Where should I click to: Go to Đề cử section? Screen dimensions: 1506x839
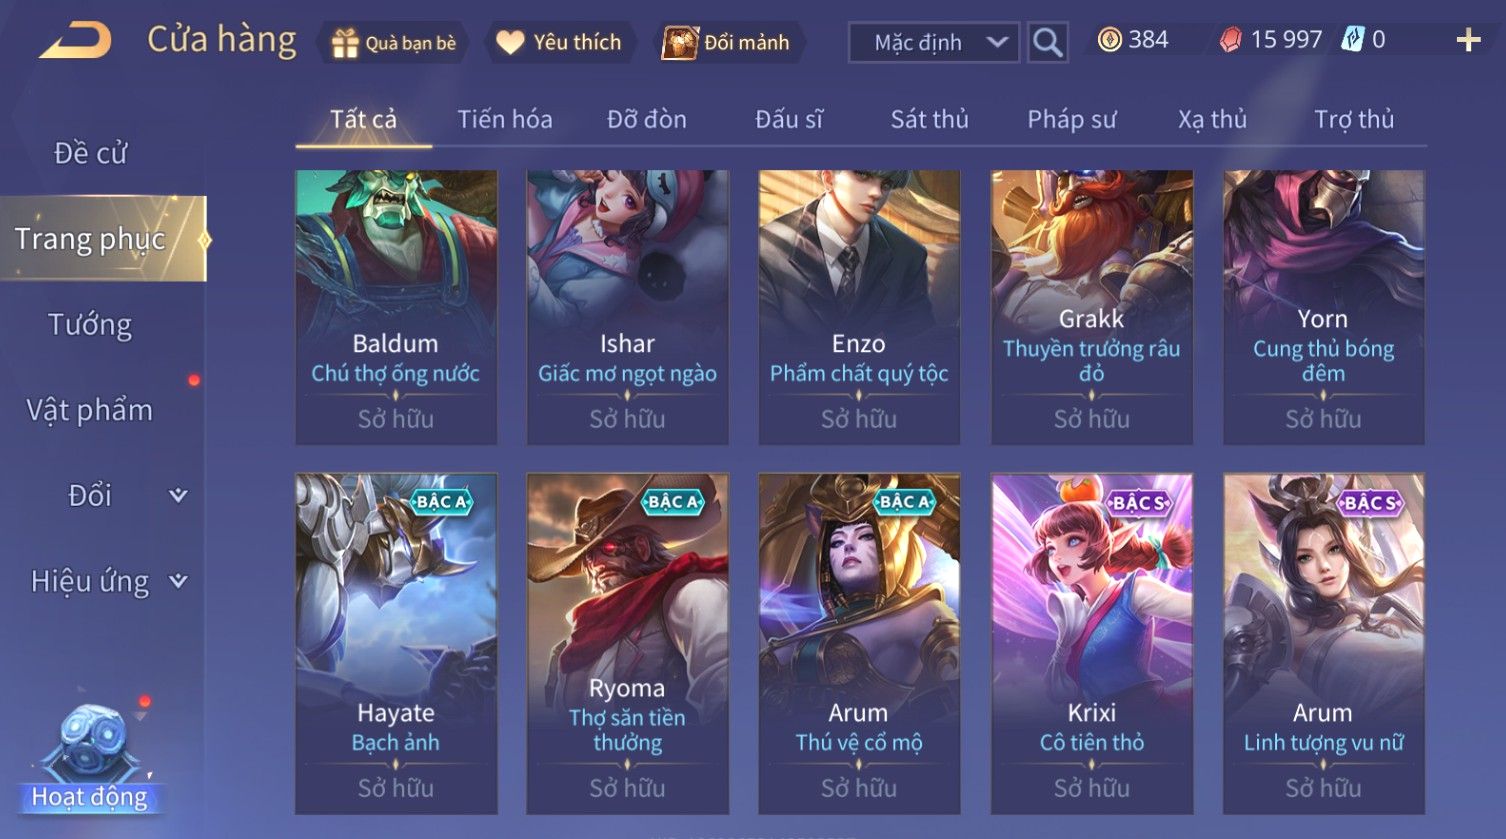[90, 153]
